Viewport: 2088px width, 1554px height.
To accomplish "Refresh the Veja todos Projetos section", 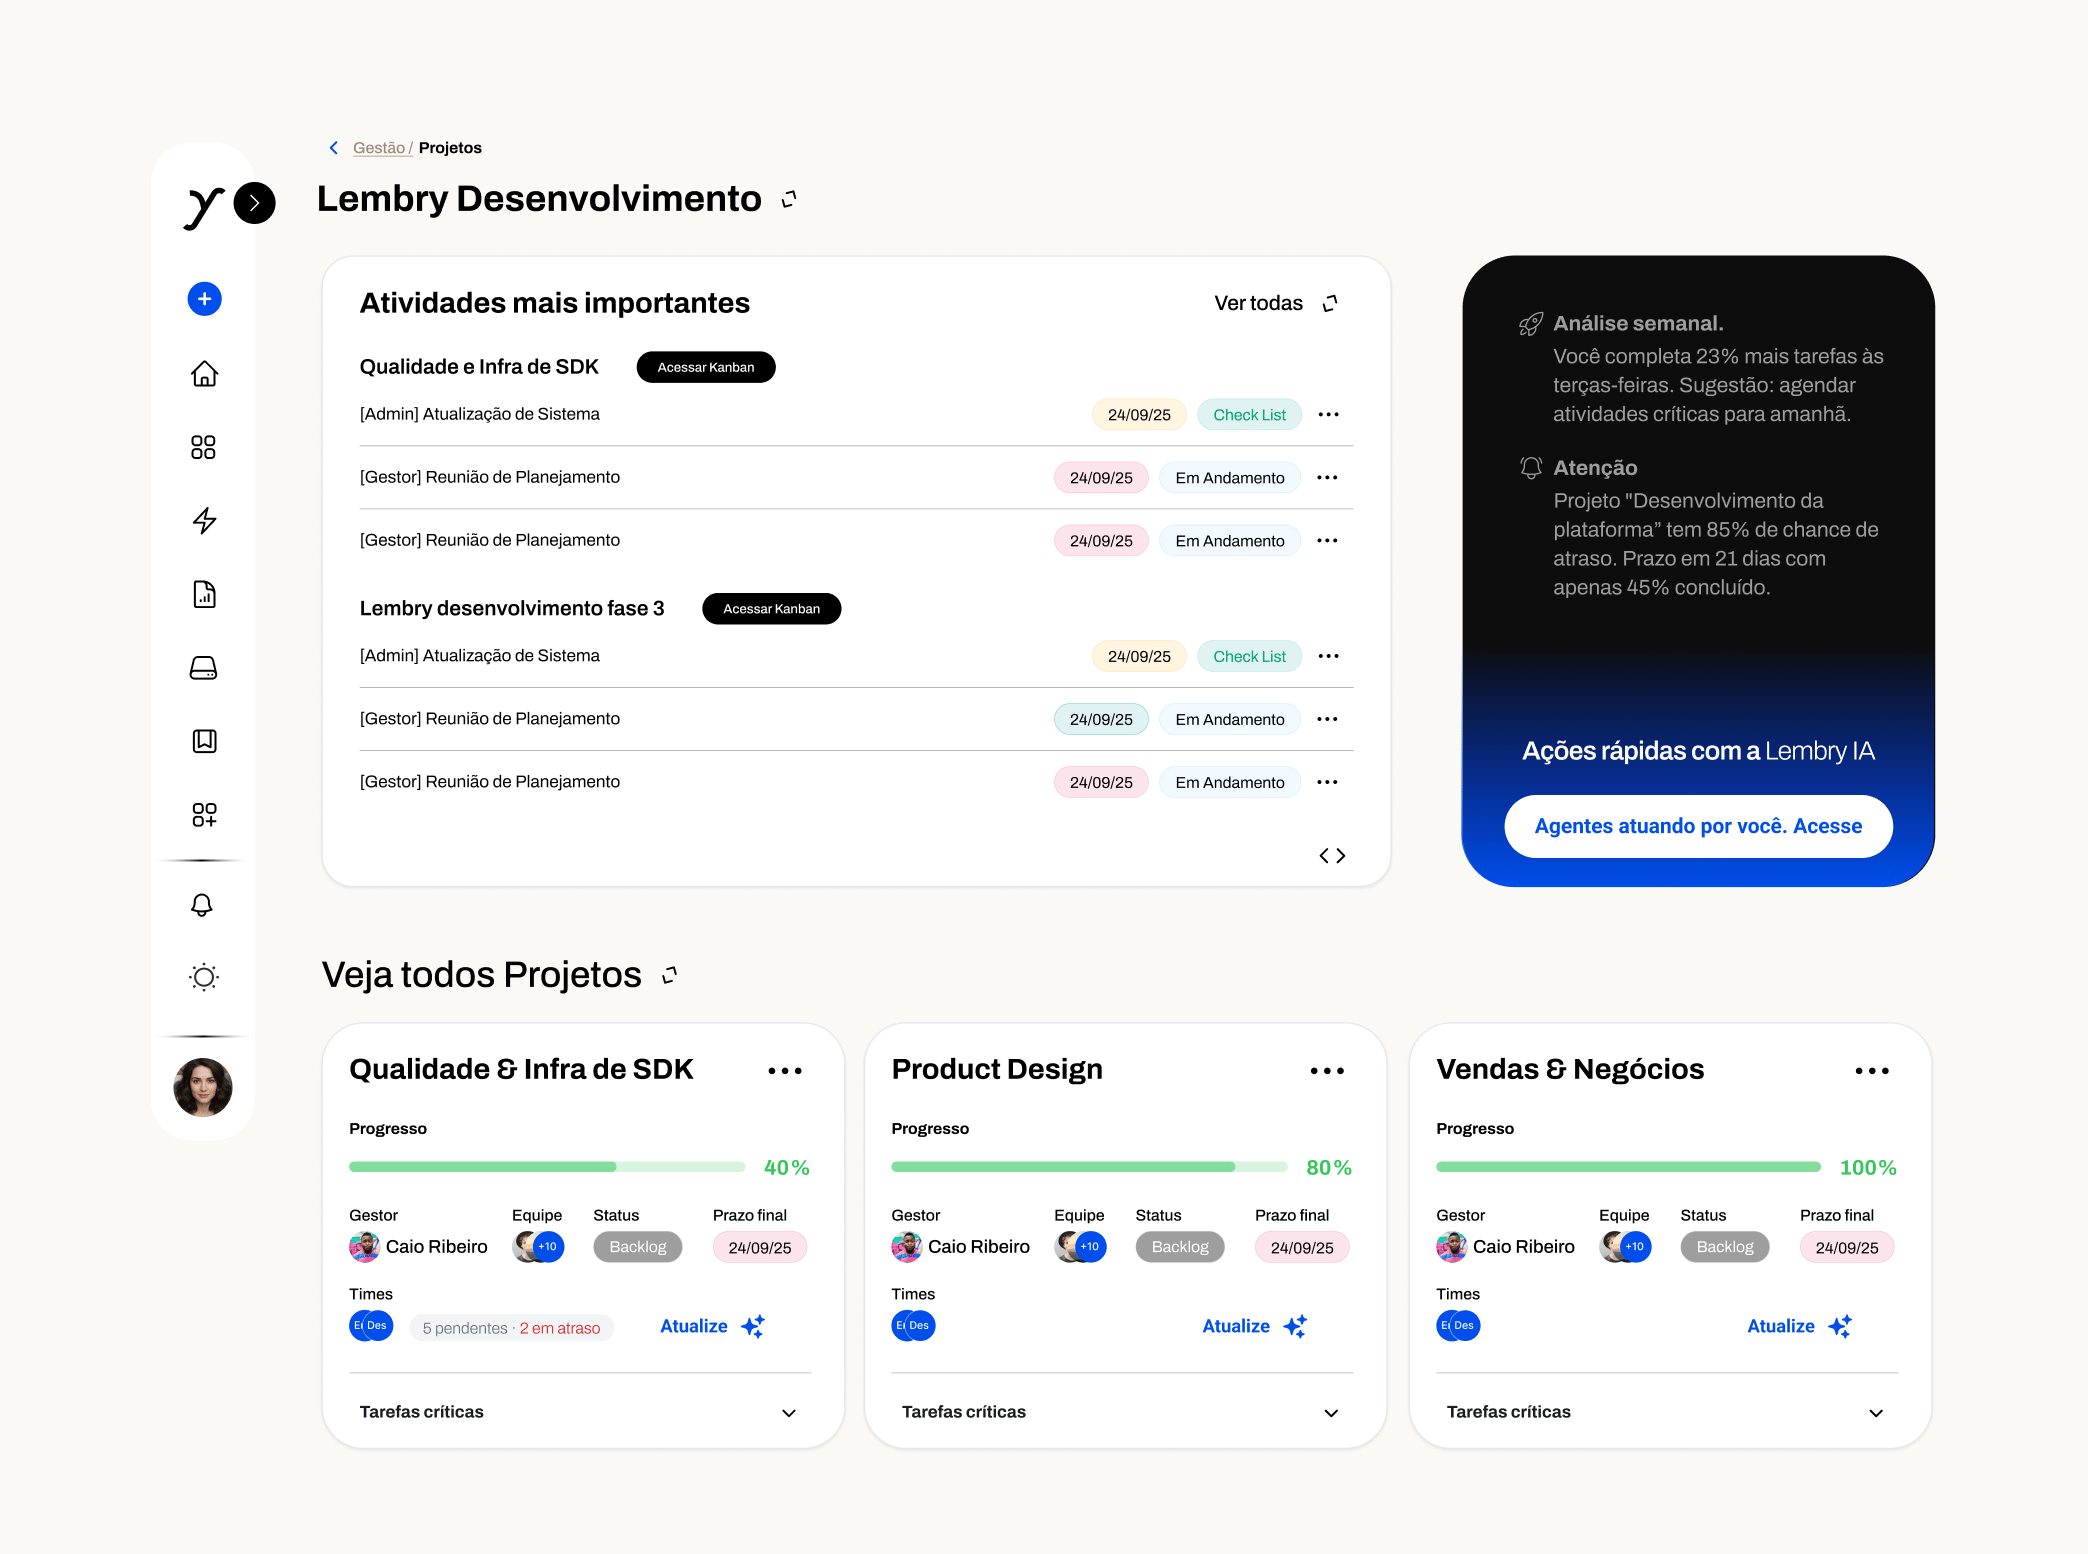I will [x=670, y=975].
